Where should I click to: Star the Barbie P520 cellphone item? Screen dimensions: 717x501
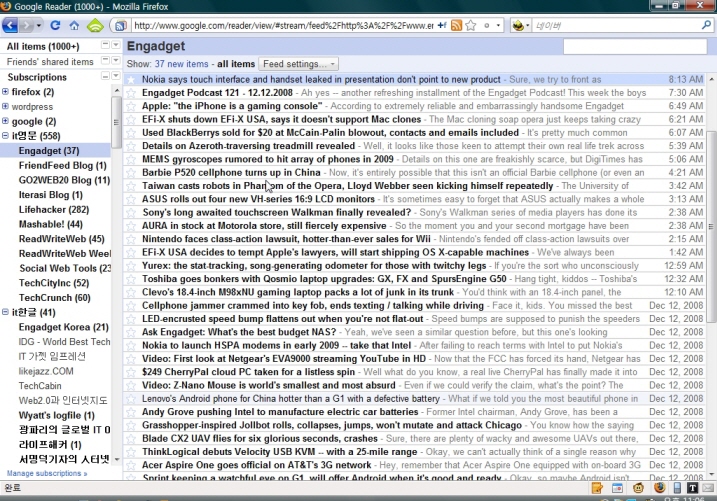[x=131, y=172]
